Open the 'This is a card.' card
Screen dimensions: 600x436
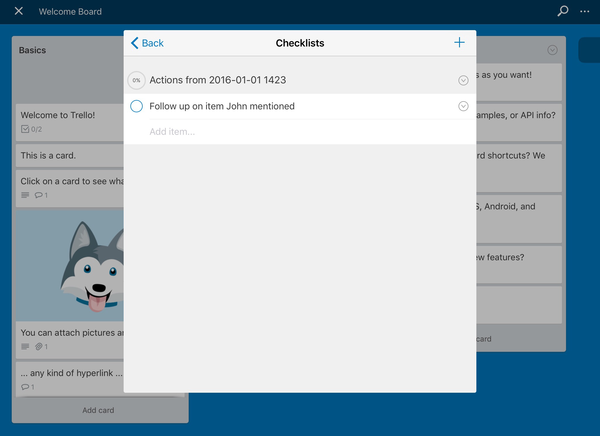(70, 155)
